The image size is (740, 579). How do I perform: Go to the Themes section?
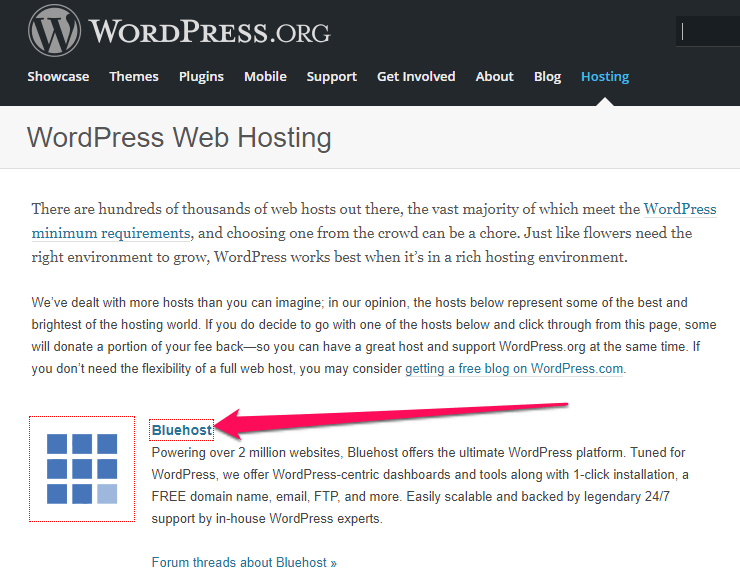click(134, 76)
